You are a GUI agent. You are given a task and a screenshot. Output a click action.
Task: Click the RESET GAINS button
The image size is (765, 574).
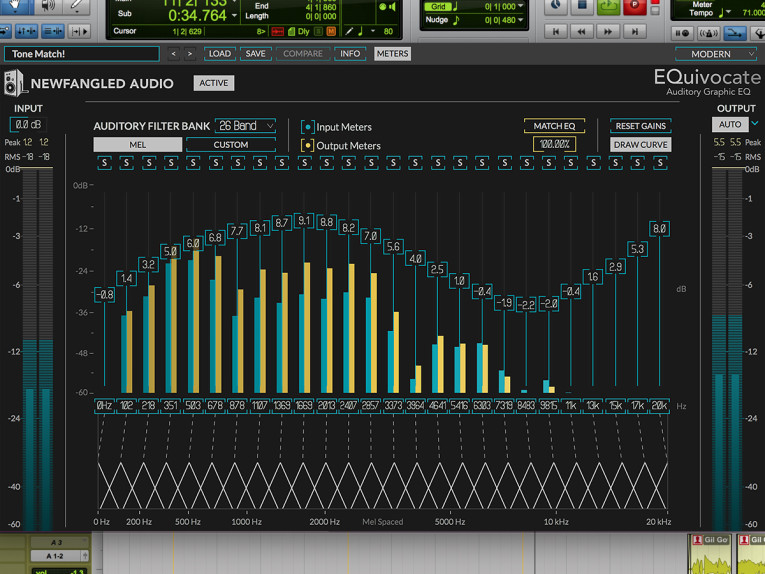click(x=641, y=126)
